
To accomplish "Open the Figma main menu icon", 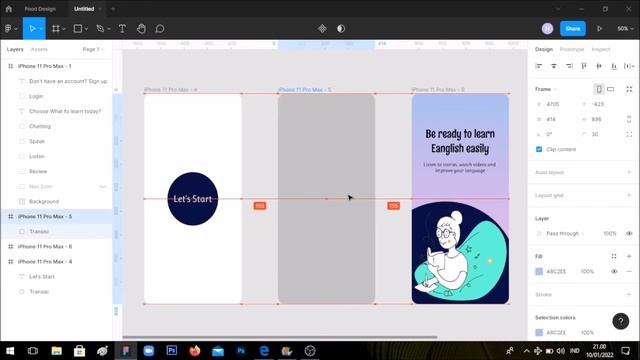I will (x=8, y=29).
